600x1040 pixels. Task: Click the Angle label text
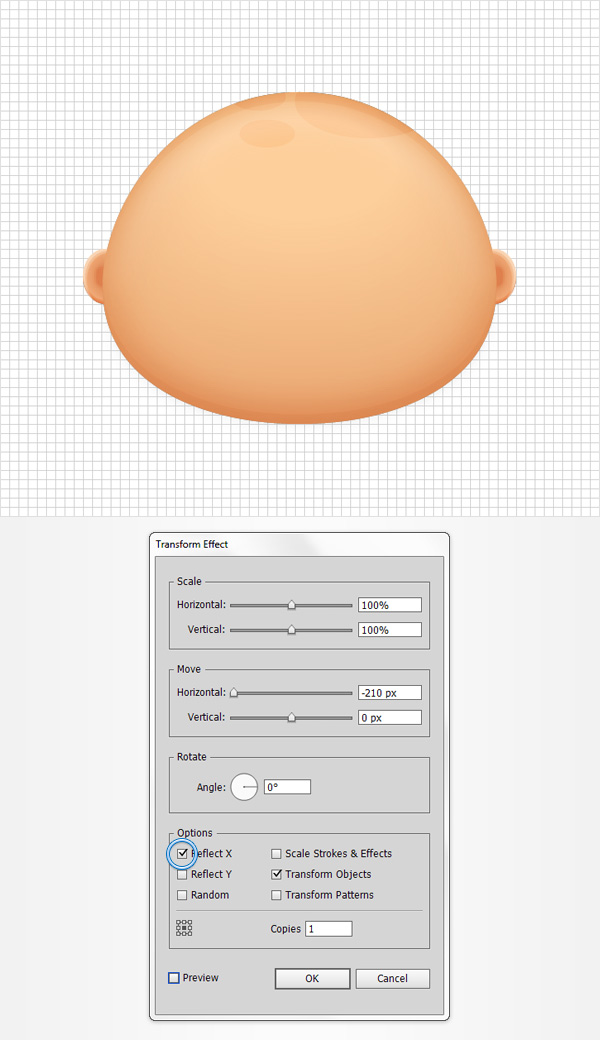click(211, 787)
